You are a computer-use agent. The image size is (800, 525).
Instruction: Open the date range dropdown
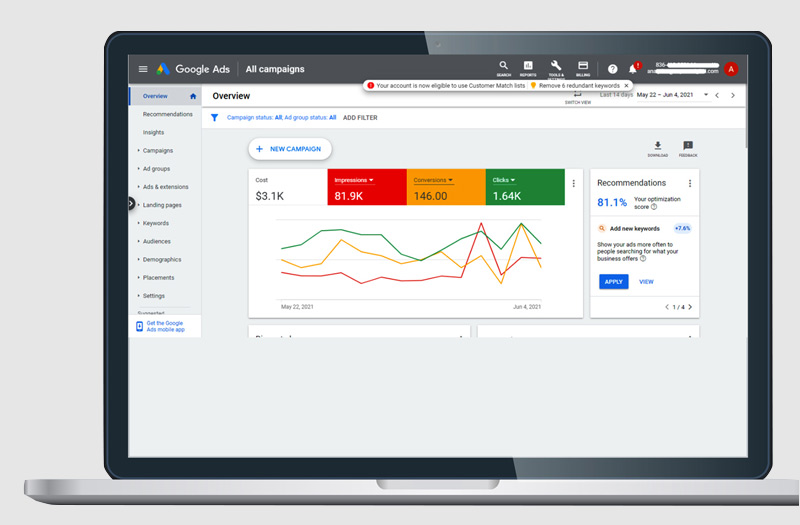(x=706, y=95)
